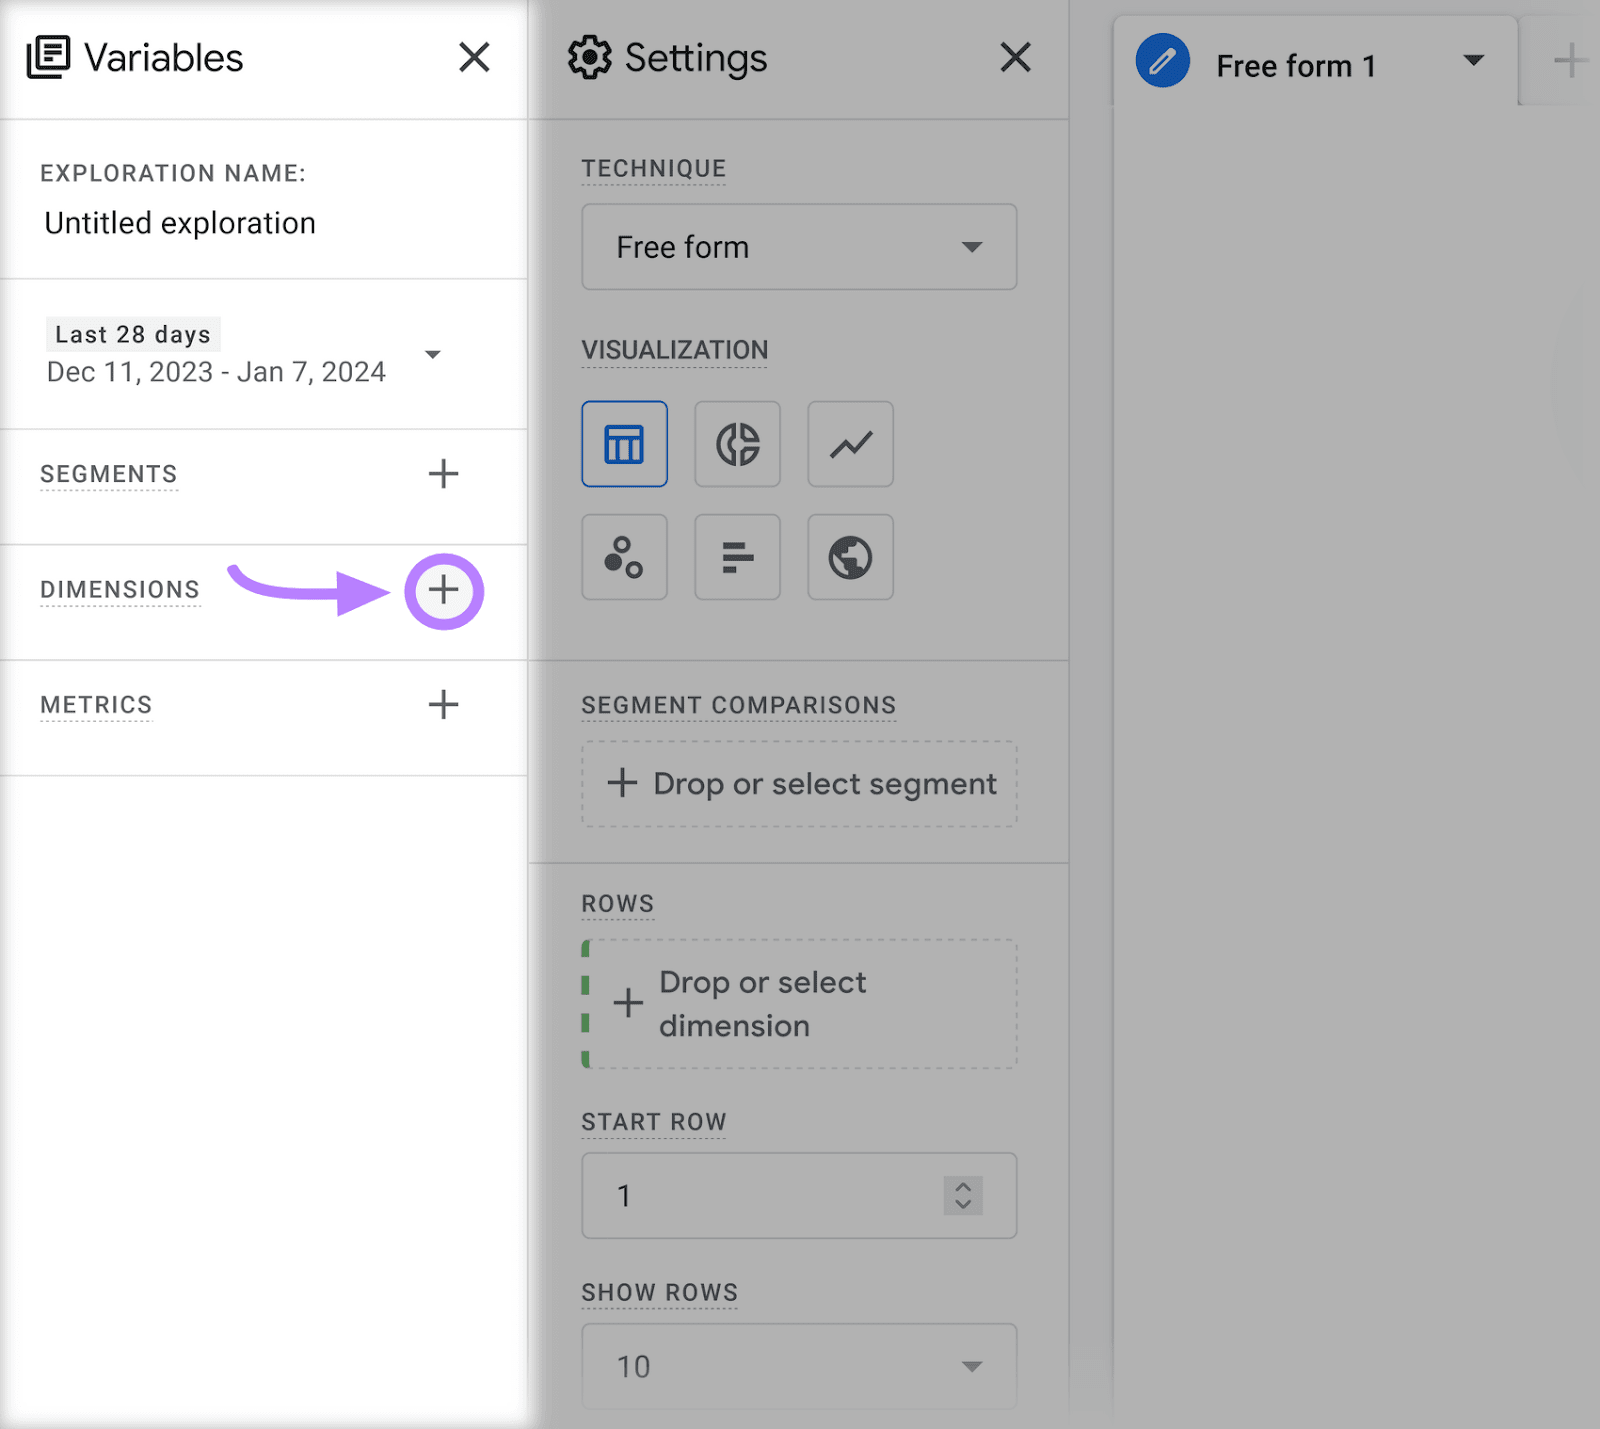
Task: Click the Start Row stepper arrows
Action: tap(962, 1195)
